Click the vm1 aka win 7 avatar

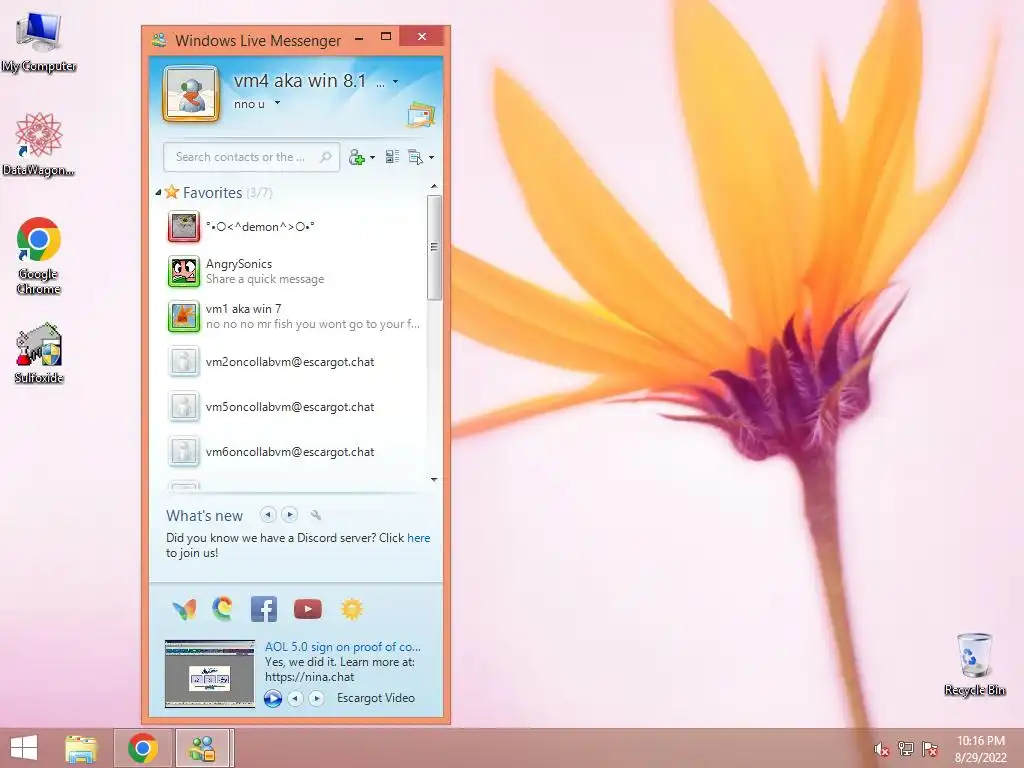click(184, 316)
